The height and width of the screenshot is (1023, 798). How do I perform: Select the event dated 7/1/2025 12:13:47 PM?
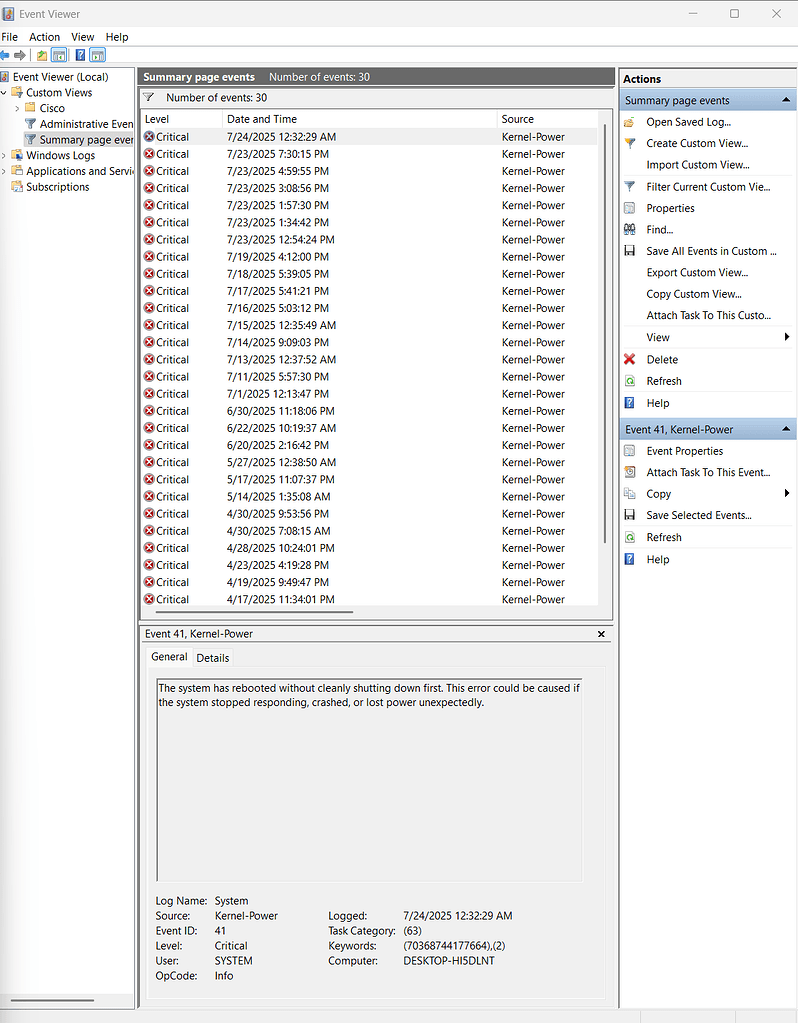tap(369, 394)
